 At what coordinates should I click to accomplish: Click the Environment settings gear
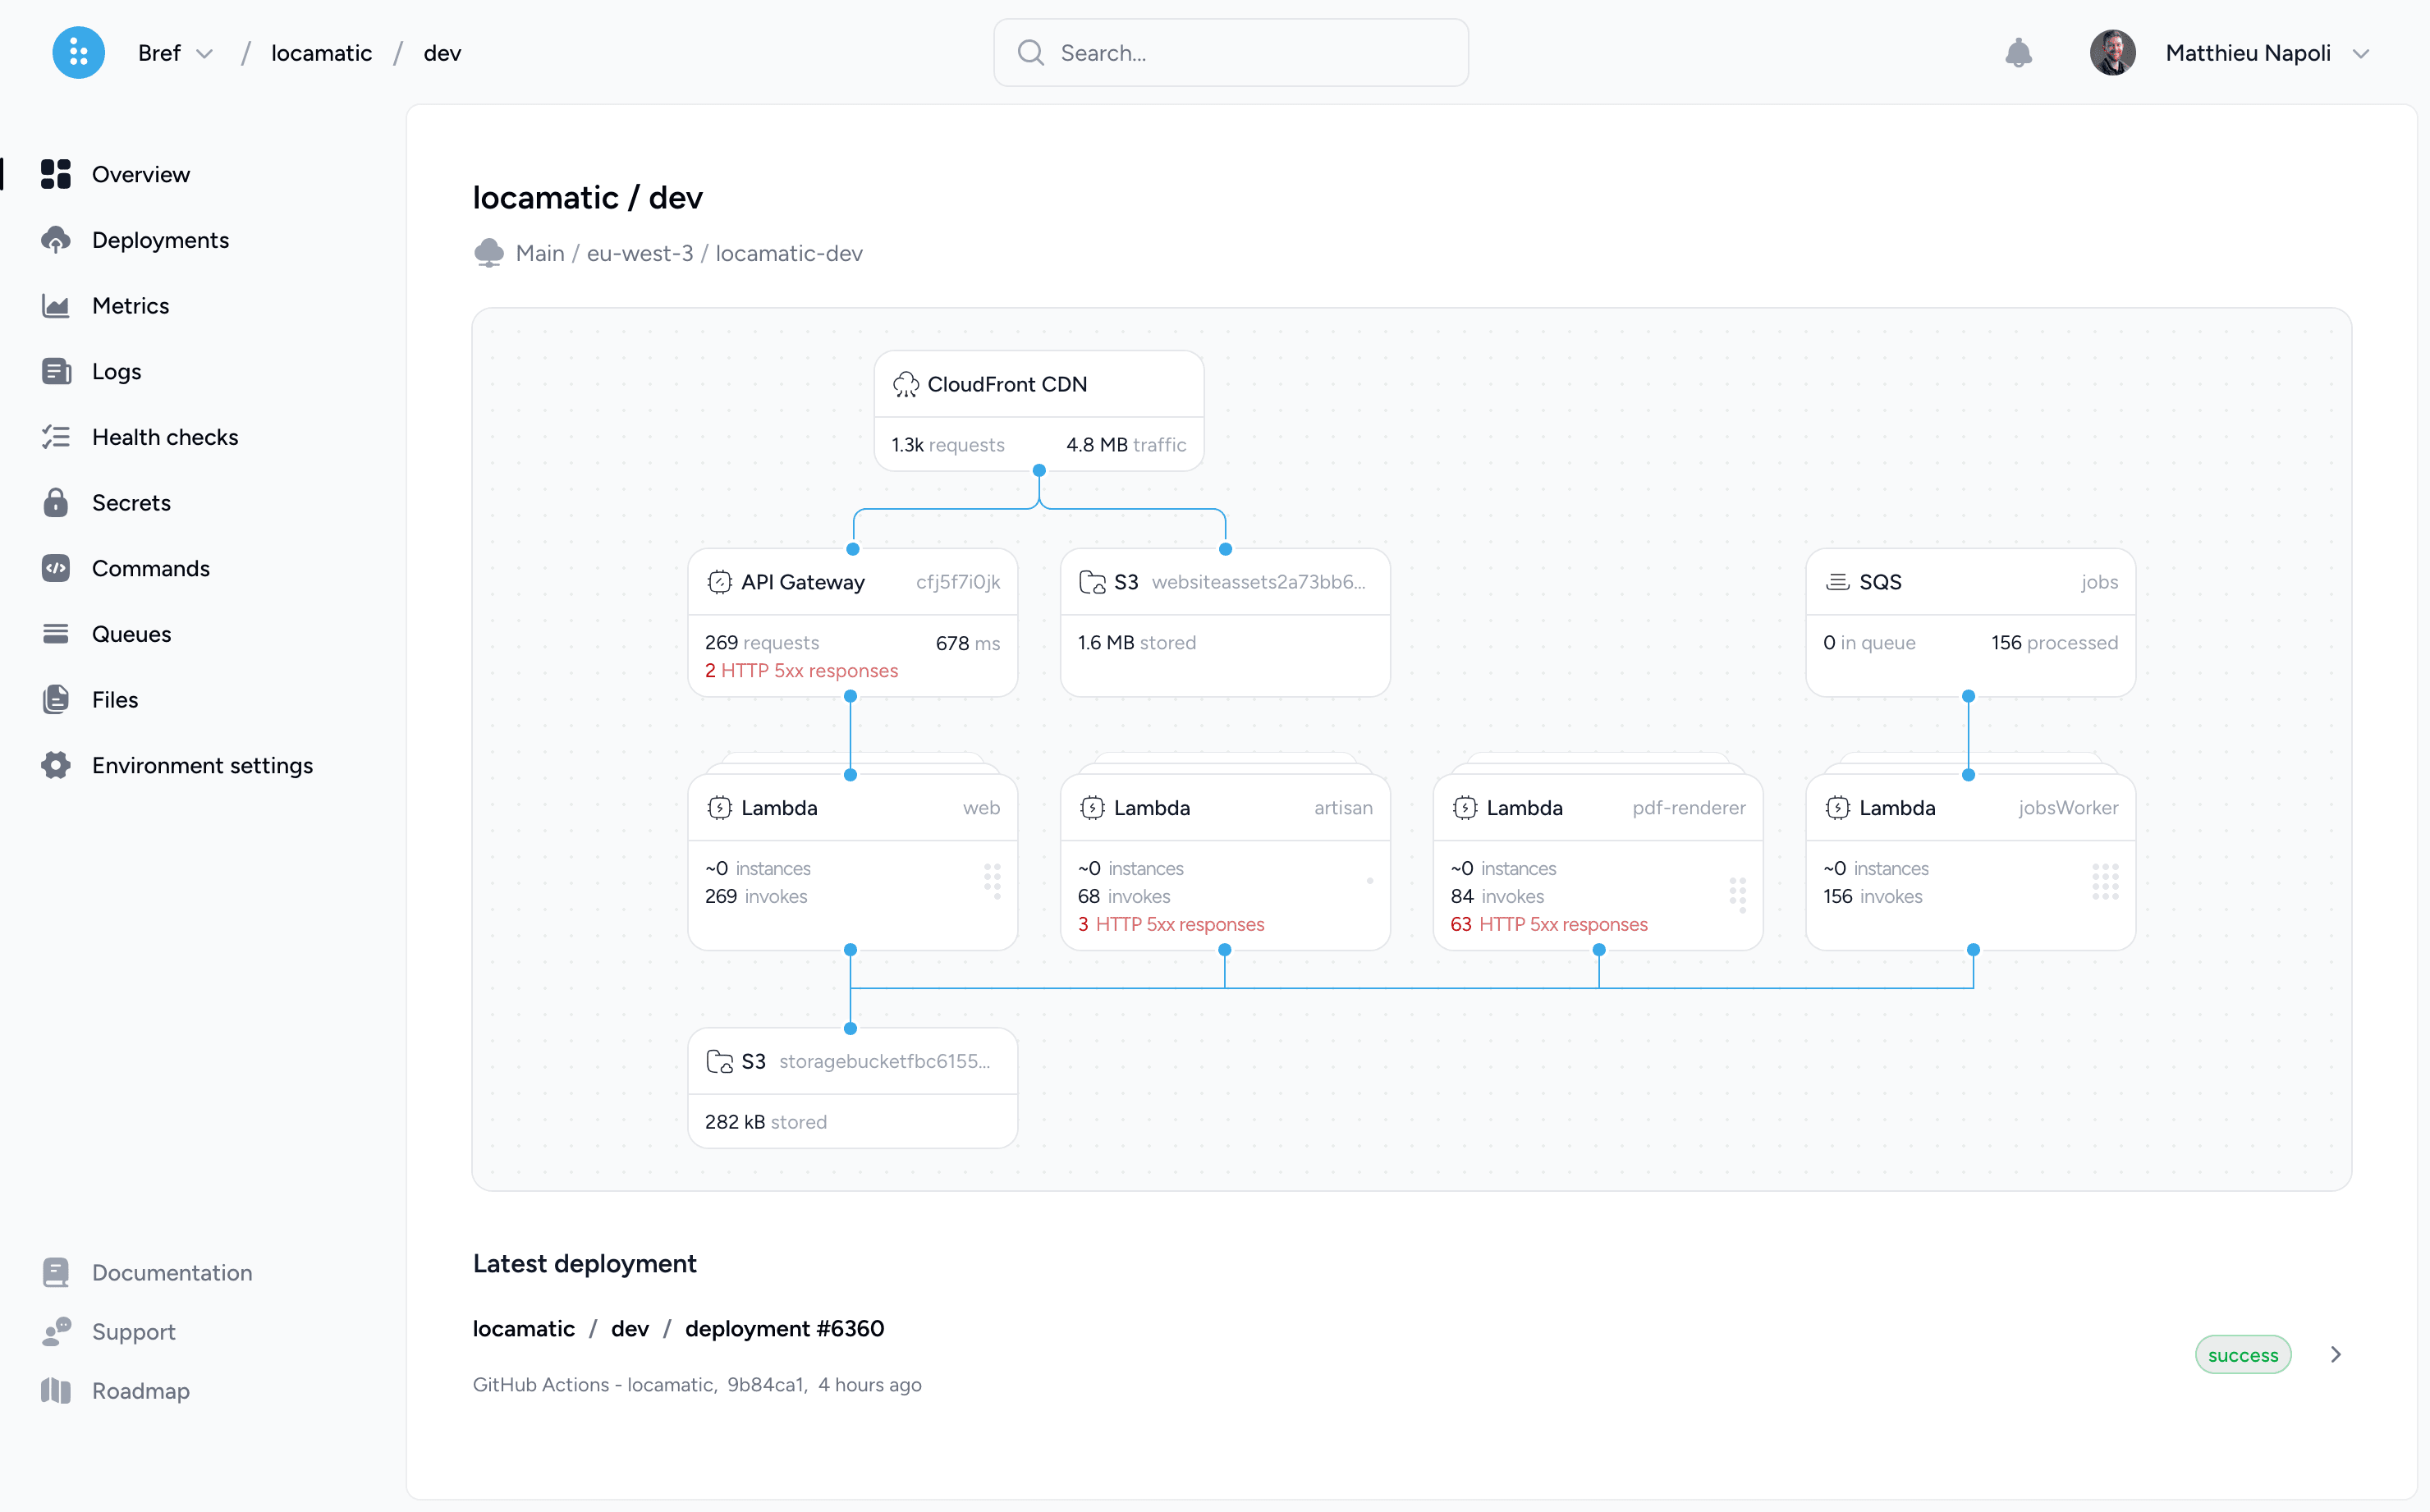(55, 765)
